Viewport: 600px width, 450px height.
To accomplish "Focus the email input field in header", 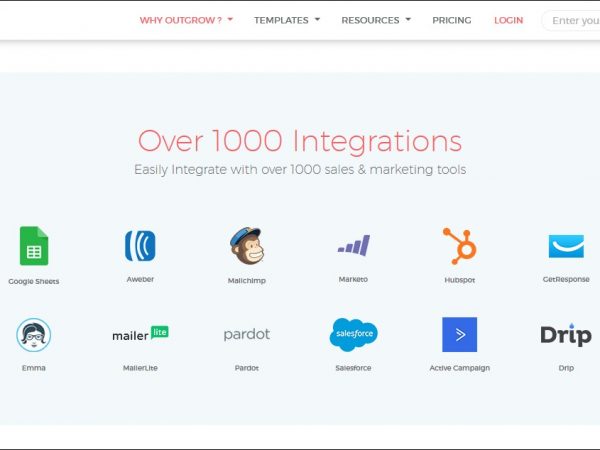I will pos(574,20).
